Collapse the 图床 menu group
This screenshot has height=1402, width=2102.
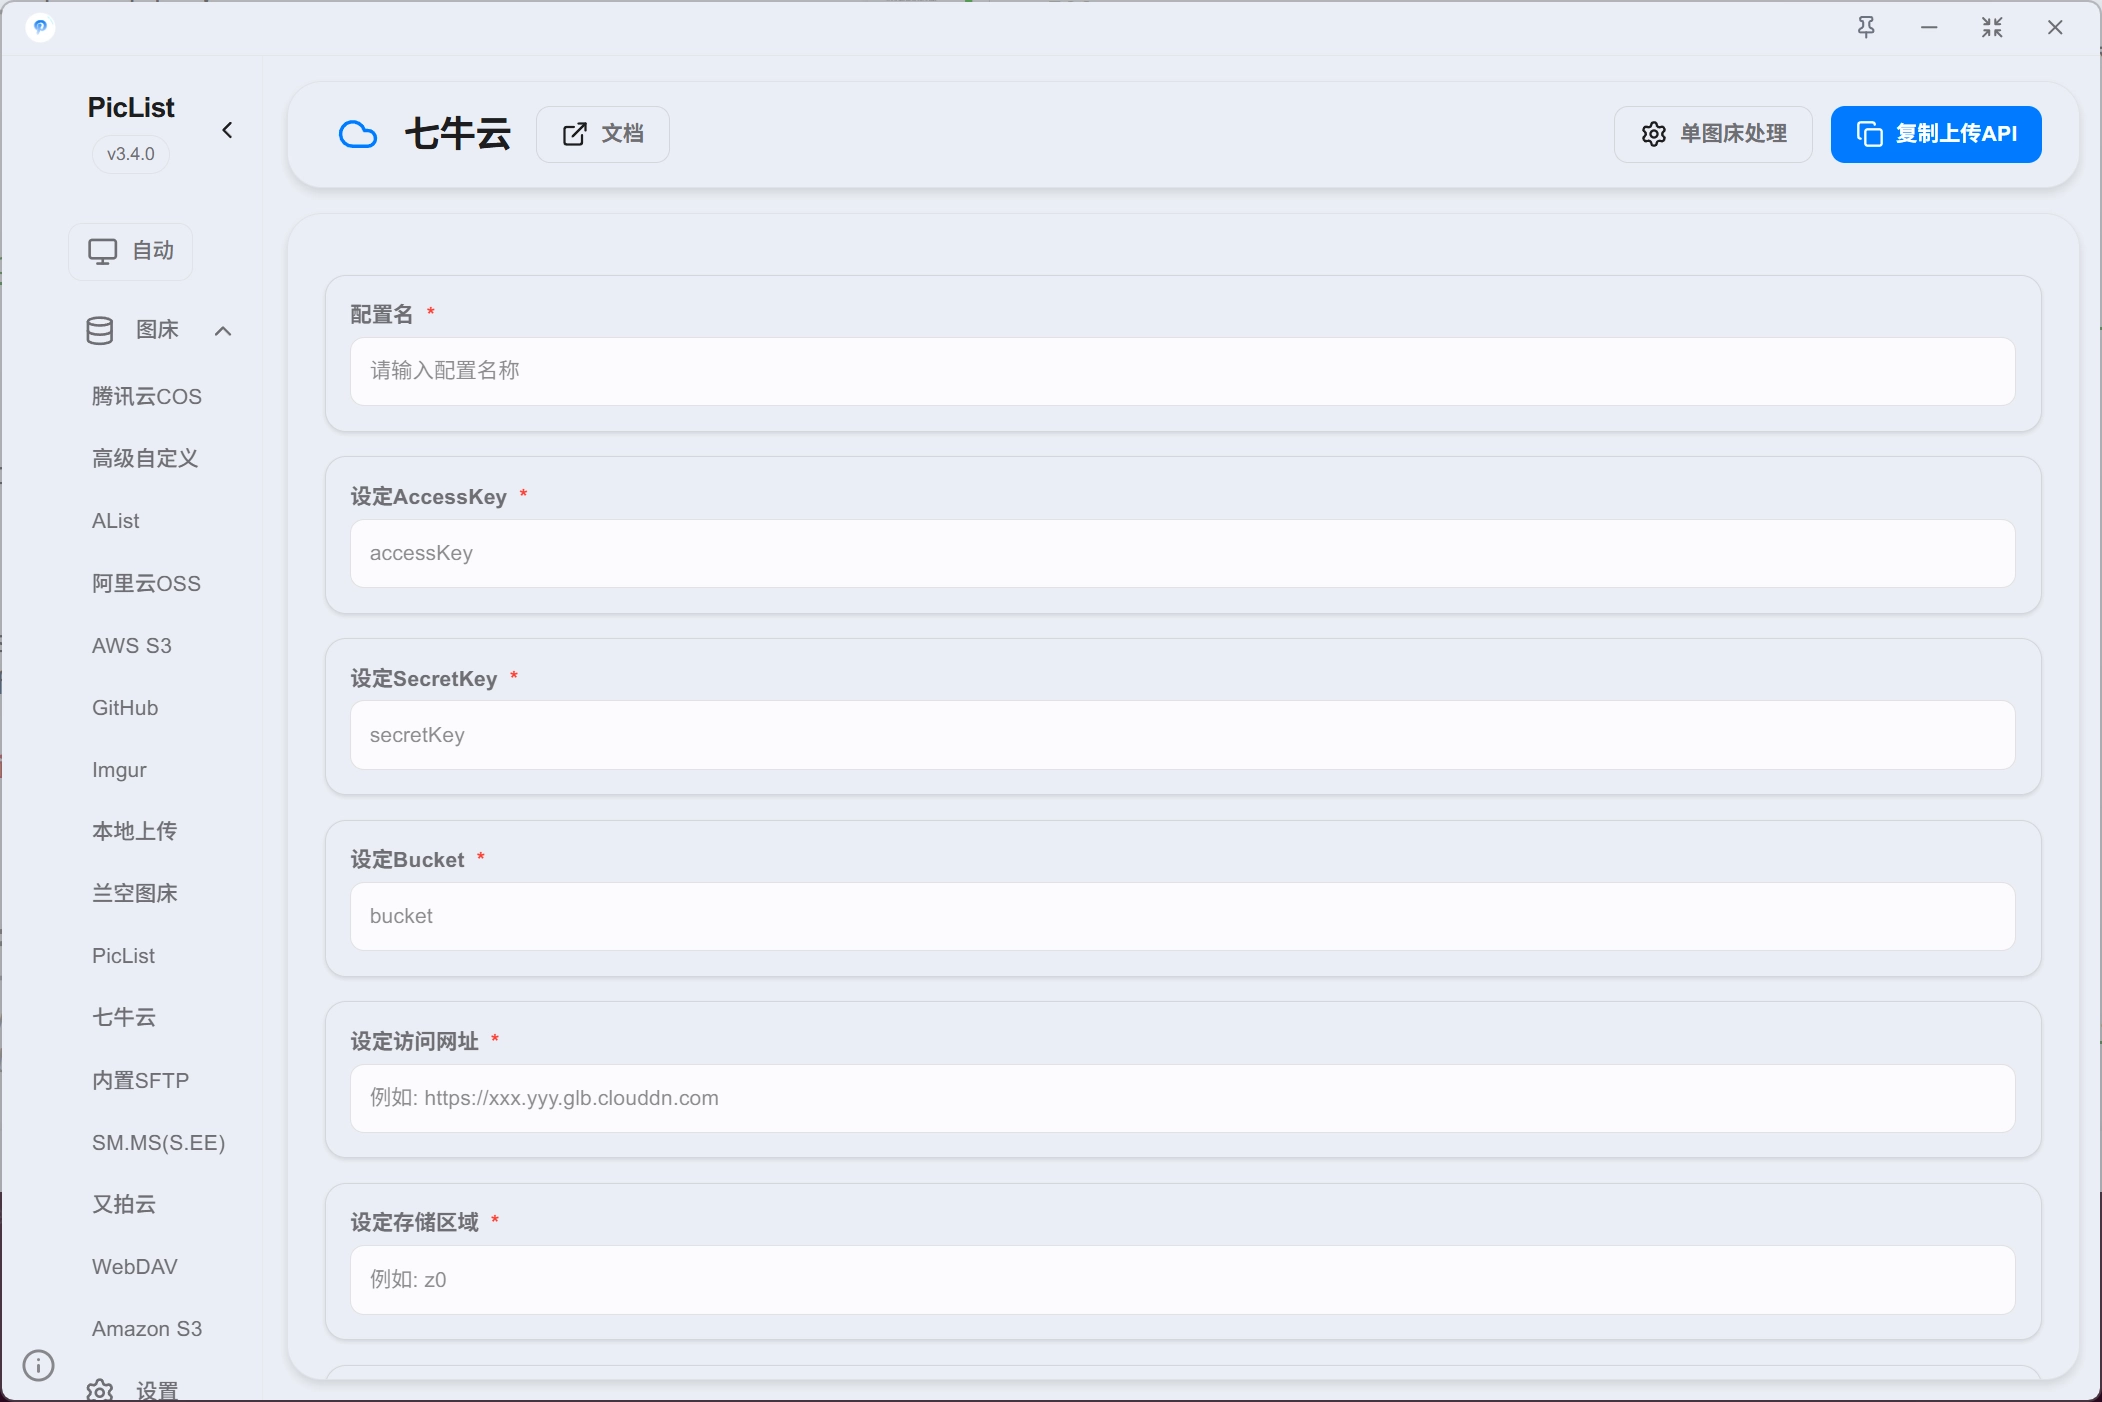coord(223,331)
